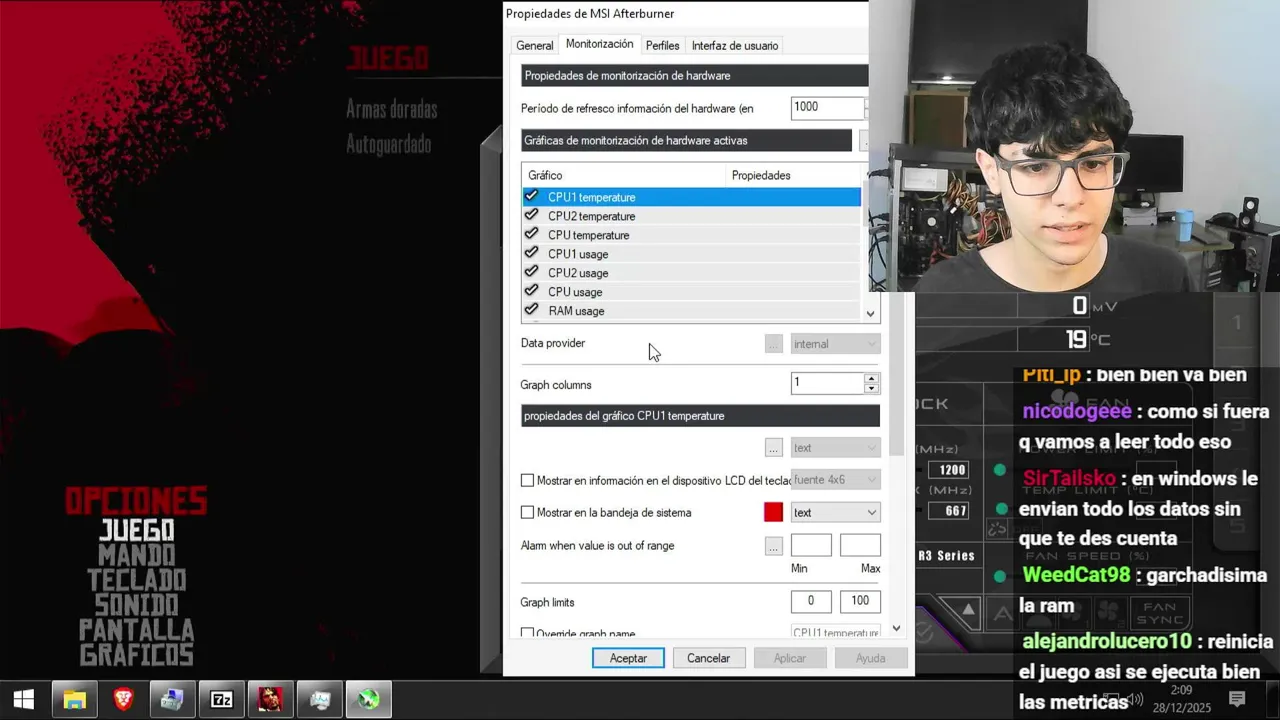Click the green slider knob beside 667

(1001, 510)
